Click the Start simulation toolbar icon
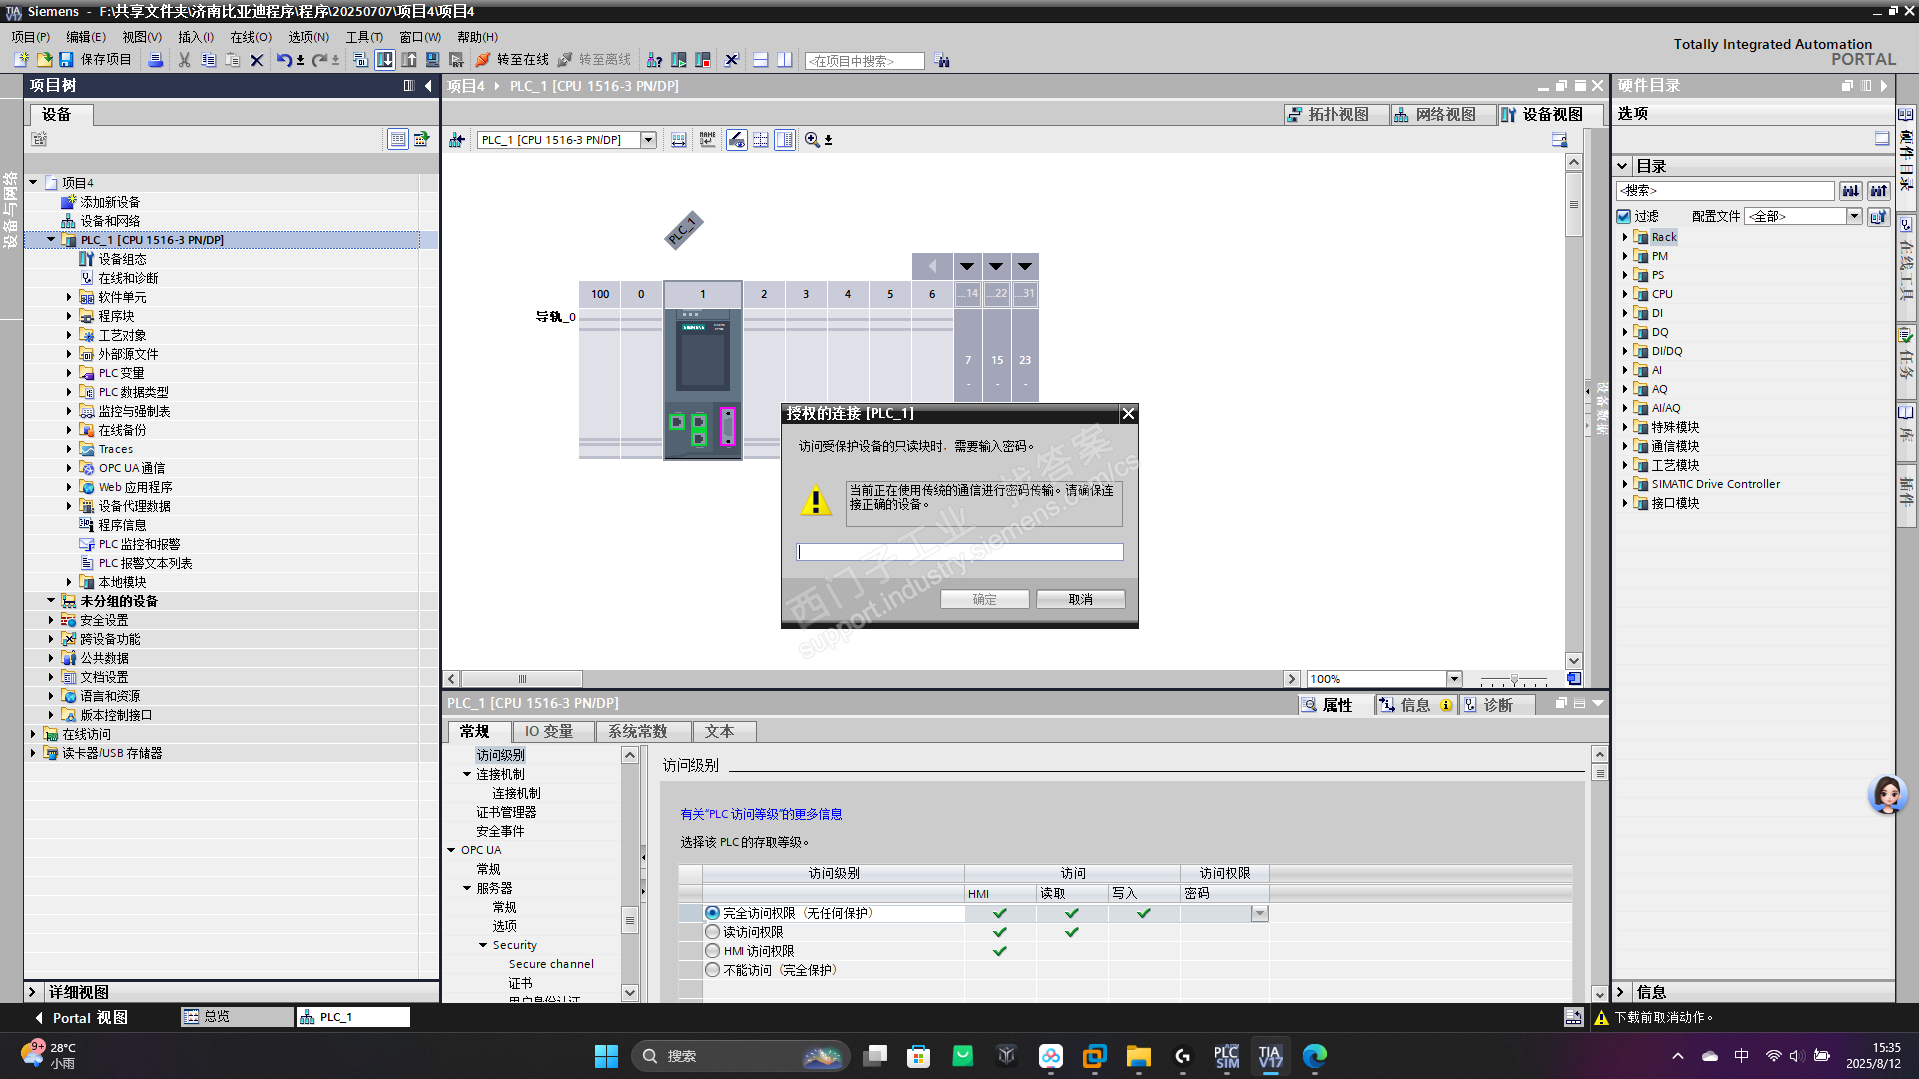The image size is (1919, 1079). click(432, 60)
